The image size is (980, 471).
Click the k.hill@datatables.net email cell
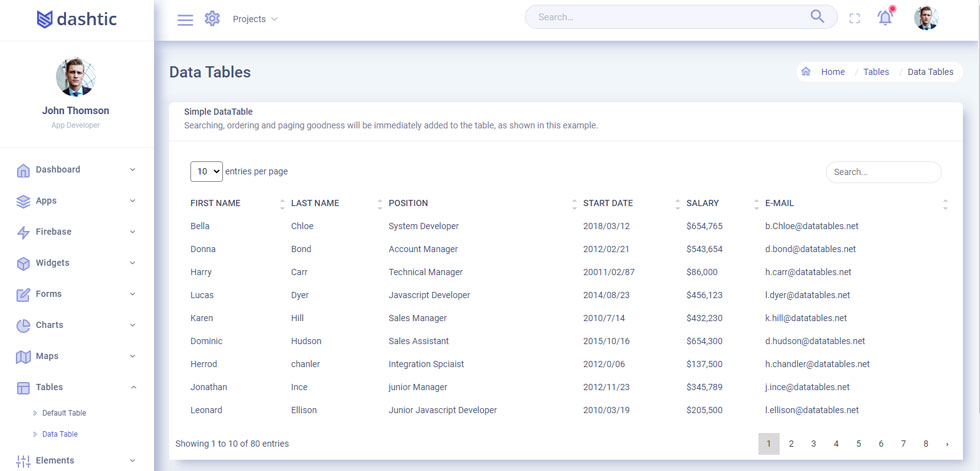(806, 318)
